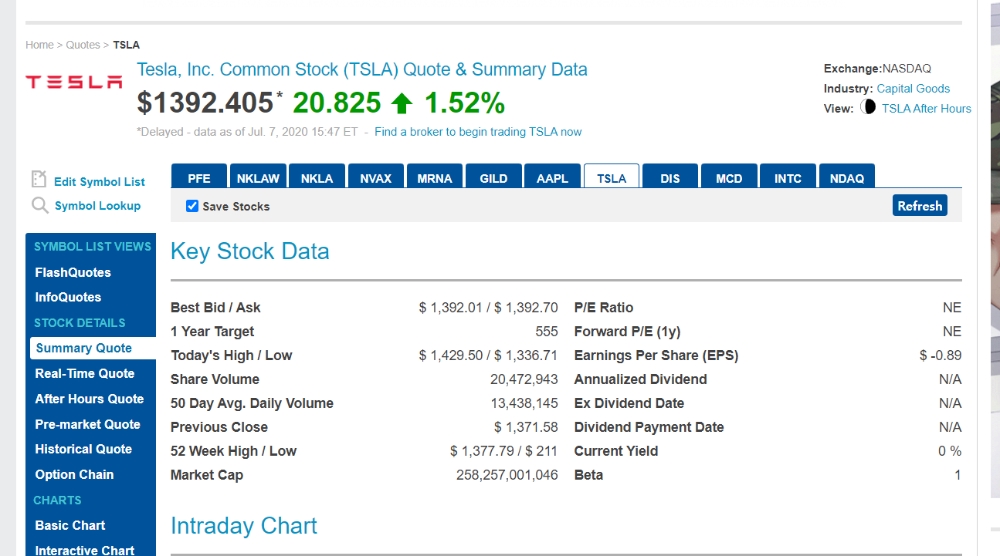Open Pre-market Quote in the sidebar
This screenshot has width=1000, height=556.
coord(87,424)
